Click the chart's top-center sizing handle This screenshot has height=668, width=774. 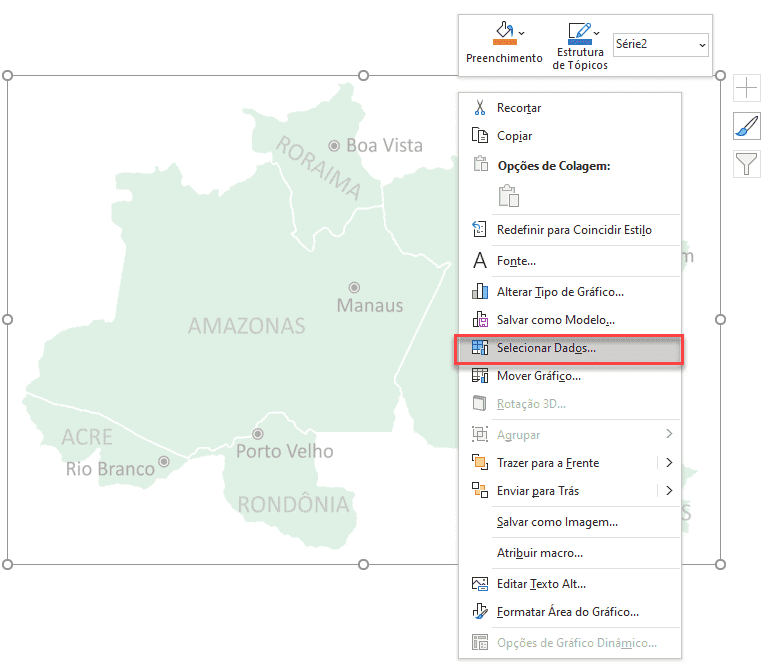(x=363, y=75)
